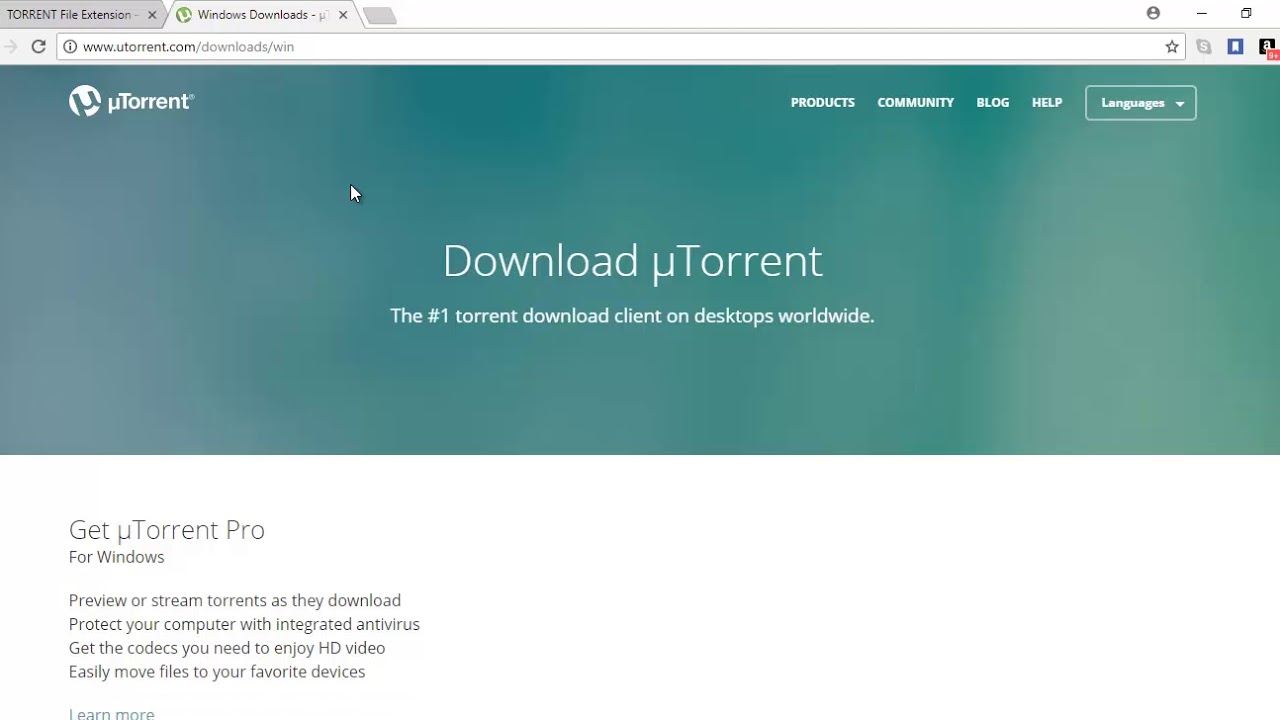Screen dimensions: 1280x720
Task: Close the TORRENT File Extension tab
Action: pyautogui.click(x=152, y=15)
